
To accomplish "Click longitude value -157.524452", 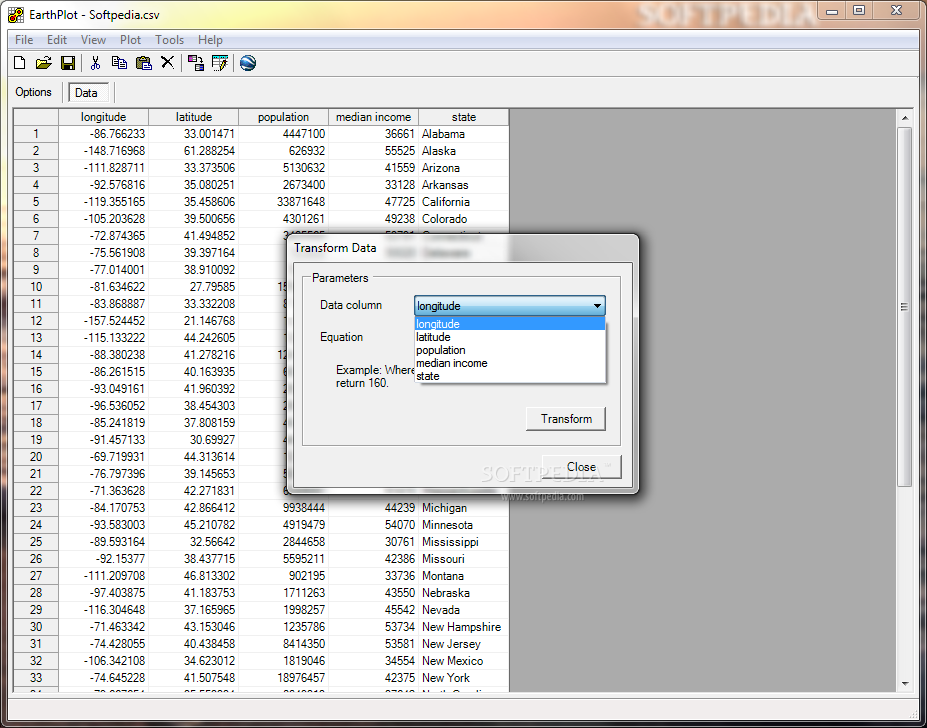I will [103, 321].
